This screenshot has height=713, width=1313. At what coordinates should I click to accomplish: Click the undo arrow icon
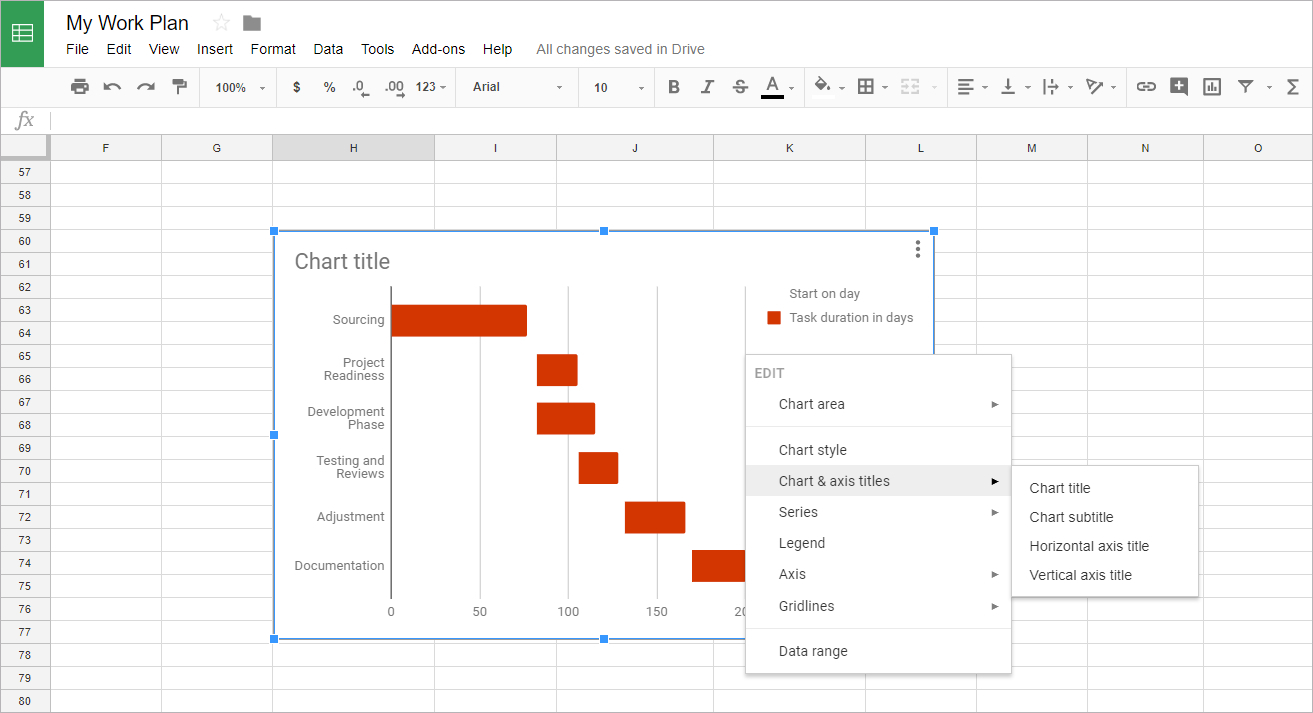[x=112, y=87]
